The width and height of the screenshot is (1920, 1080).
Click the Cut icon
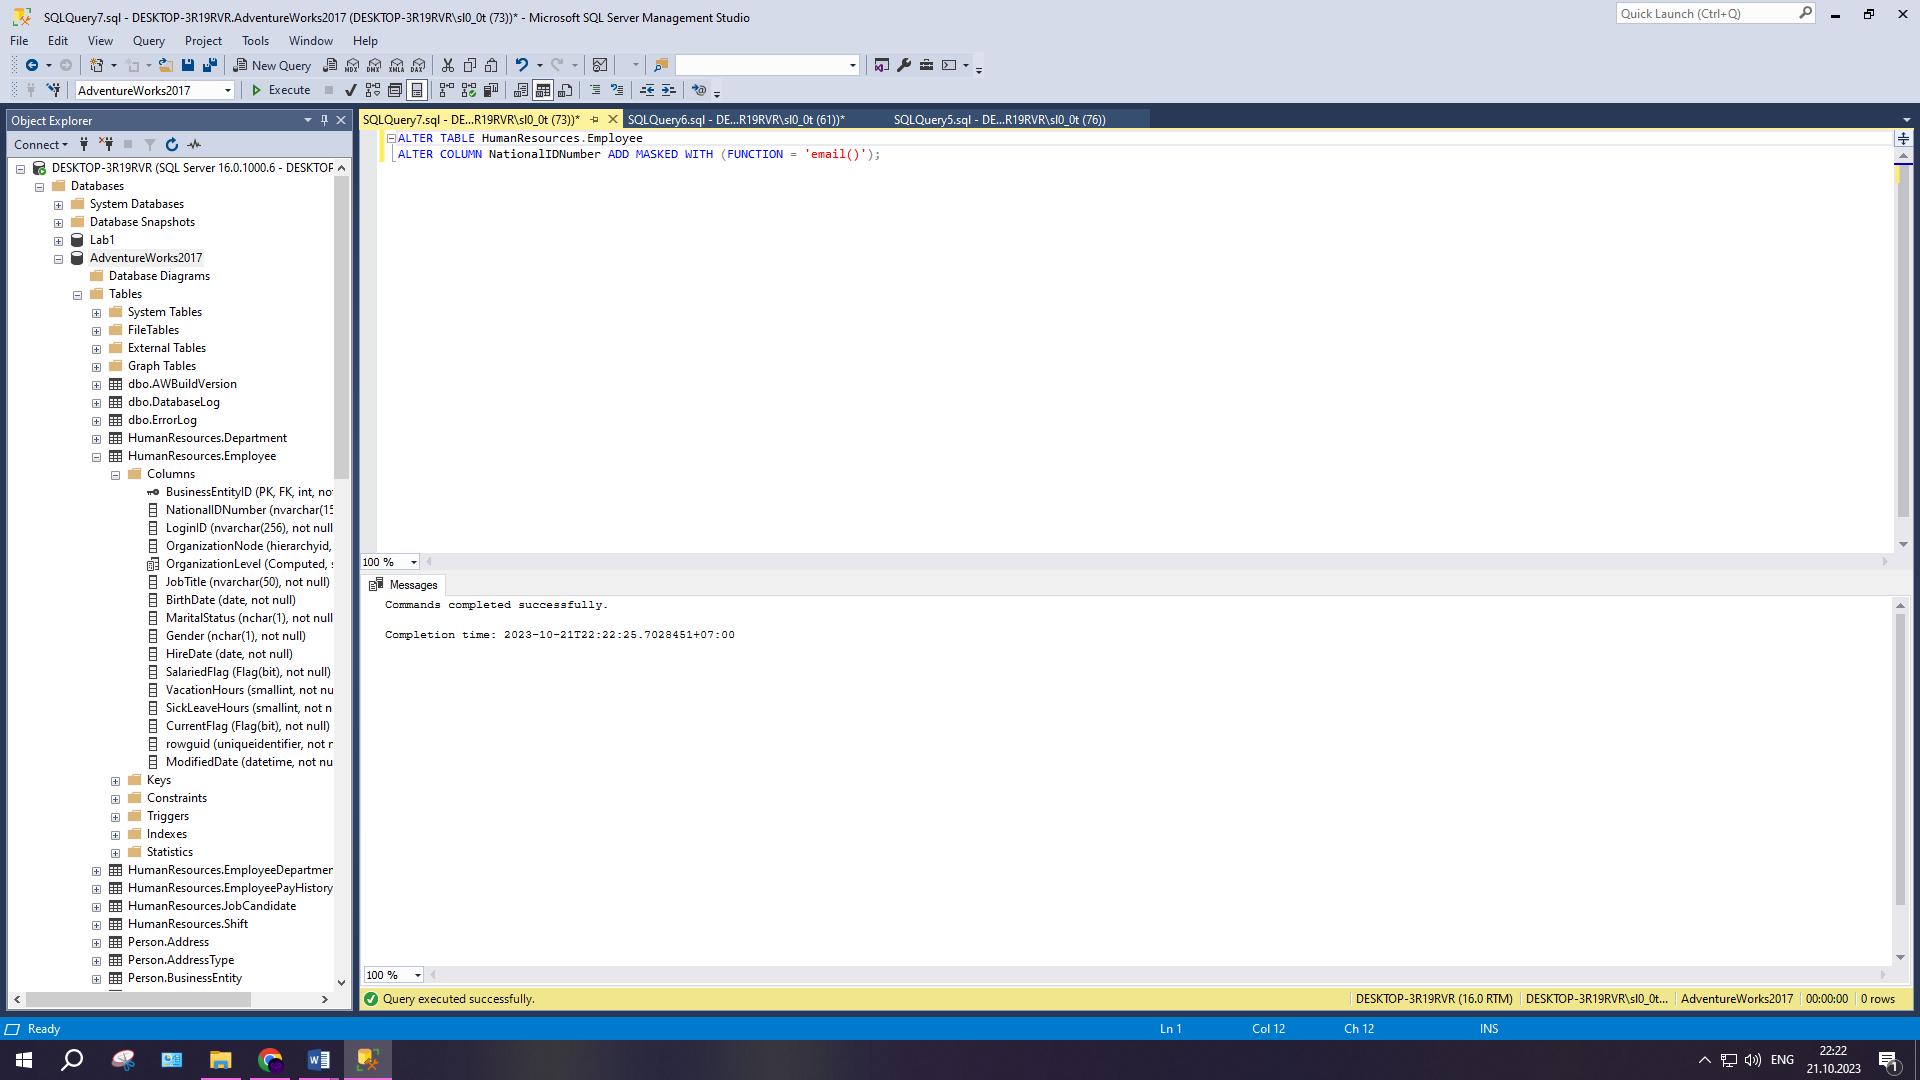coord(448,65)
